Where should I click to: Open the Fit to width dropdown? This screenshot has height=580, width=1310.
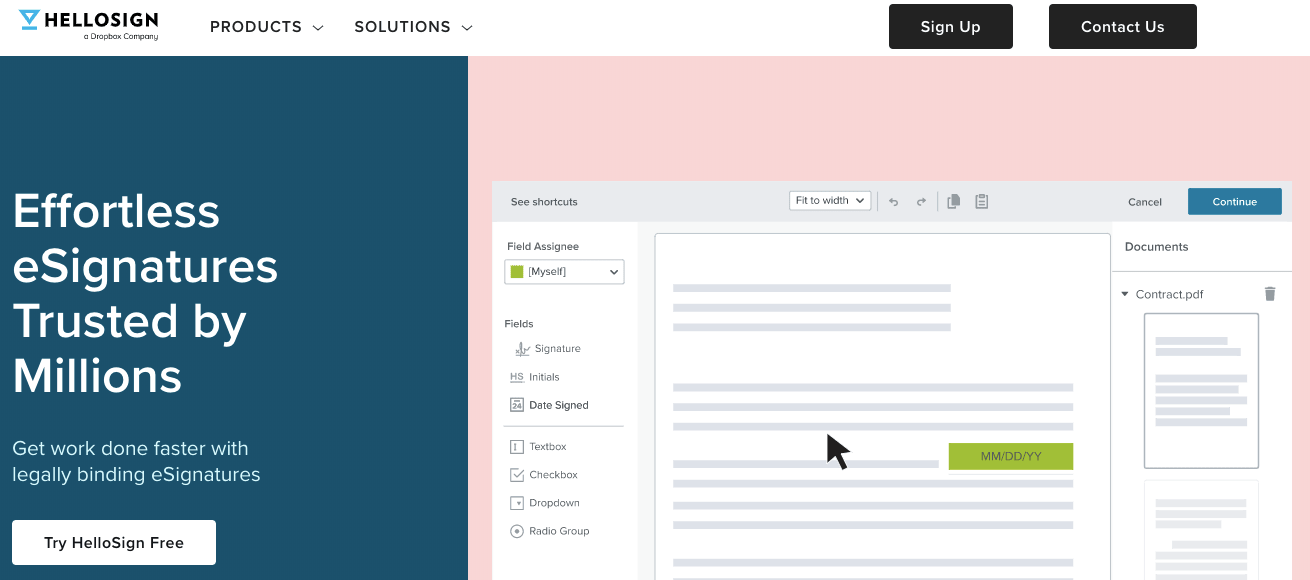click(x=830, y=201)
